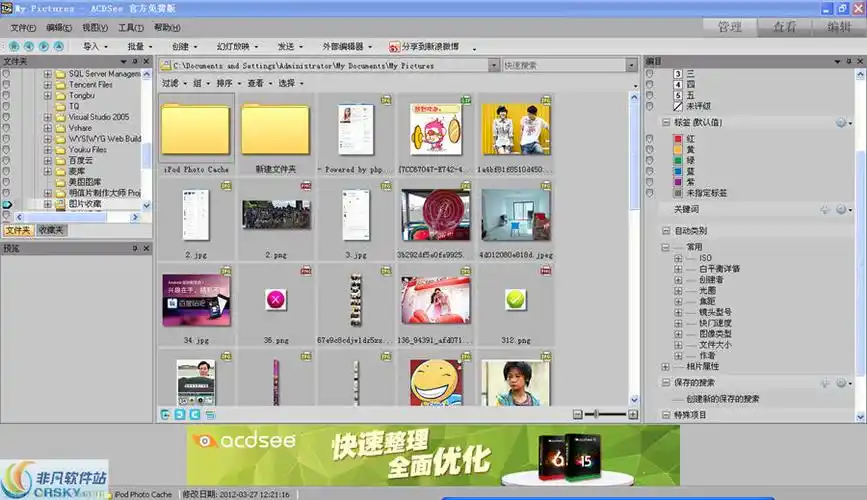Go up one folder with the up arrow icon
The height and width of the screenshot is (500, 867).
tap(59, 46)
